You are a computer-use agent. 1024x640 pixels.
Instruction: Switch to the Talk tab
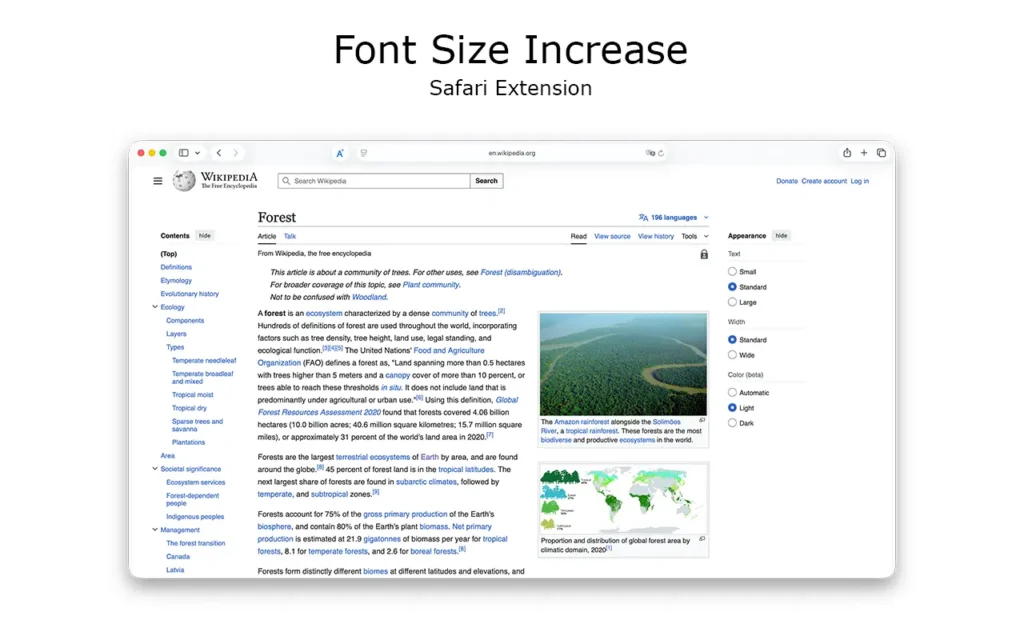[290, 236]
